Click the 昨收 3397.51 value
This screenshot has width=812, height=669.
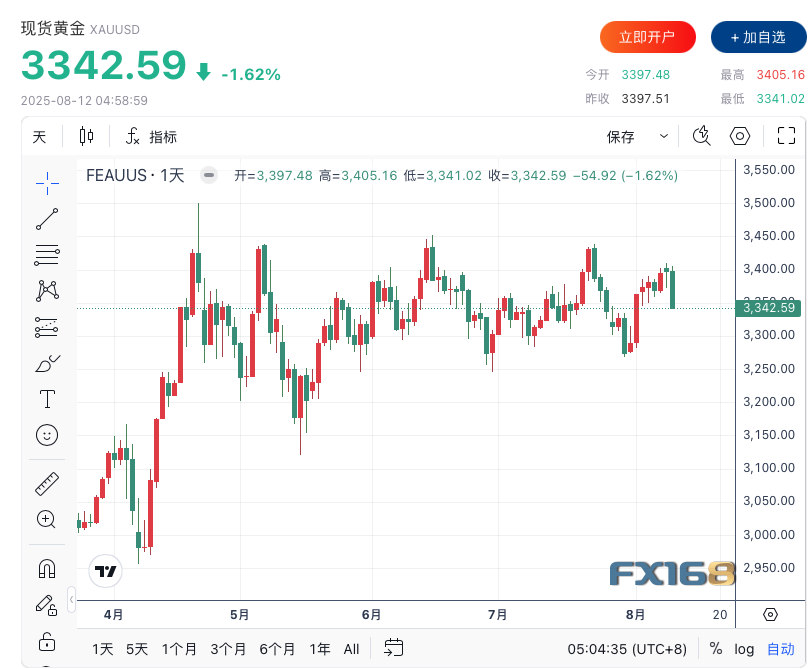coord(645,98)
